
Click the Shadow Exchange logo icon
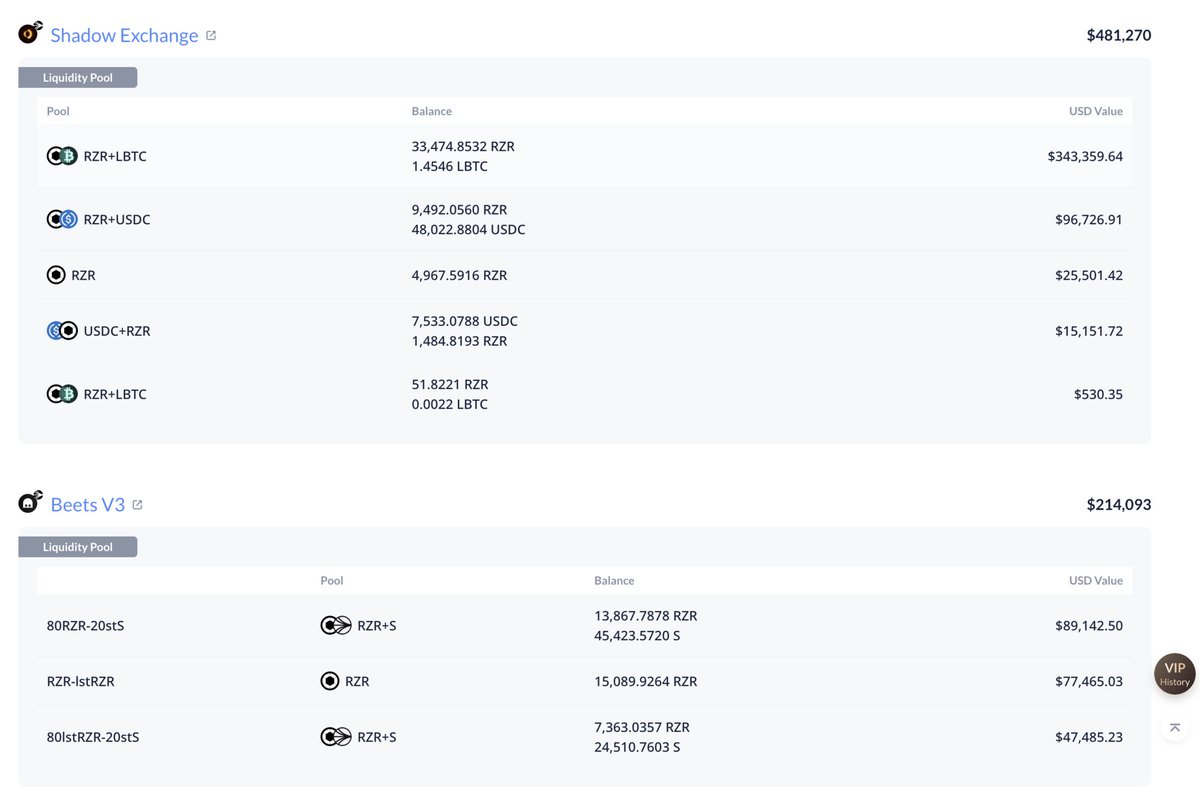click(x=31, y=33)
